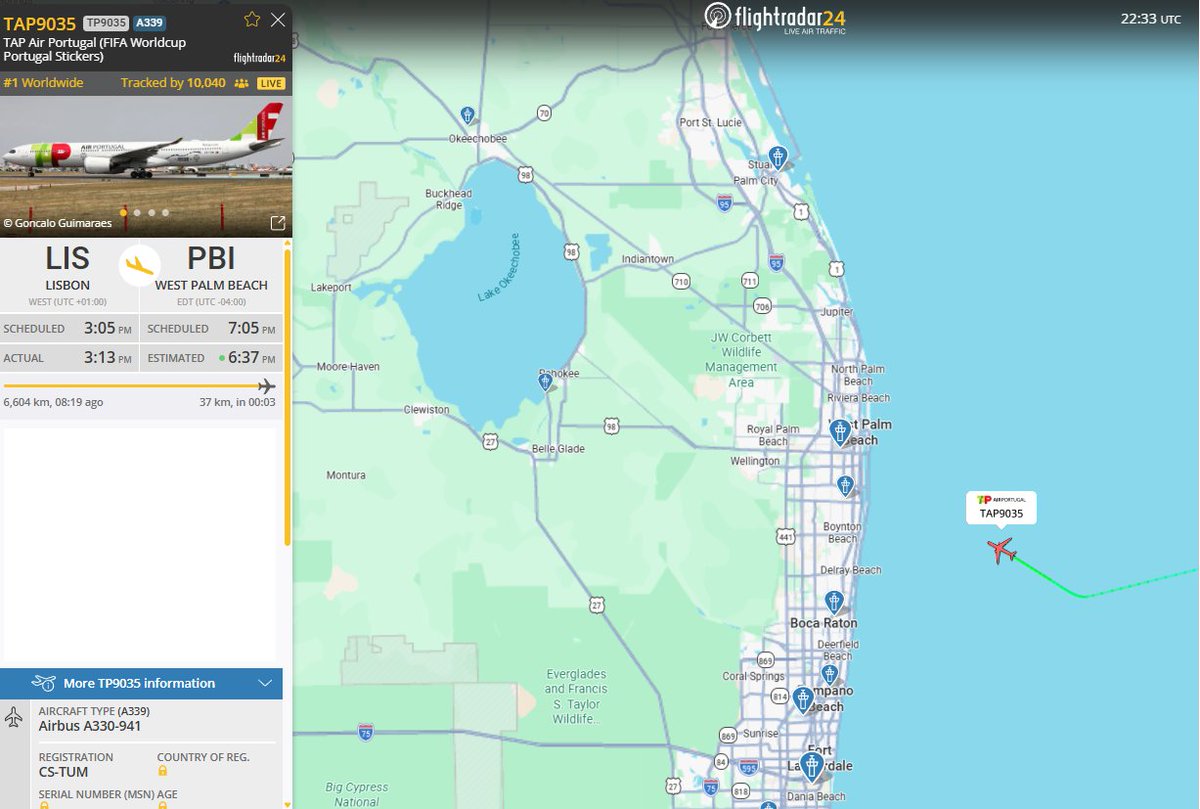This screenshot has height=809, width=1200.
Task: Click the Boca Raton airport pin
Action: coord(834,602)
